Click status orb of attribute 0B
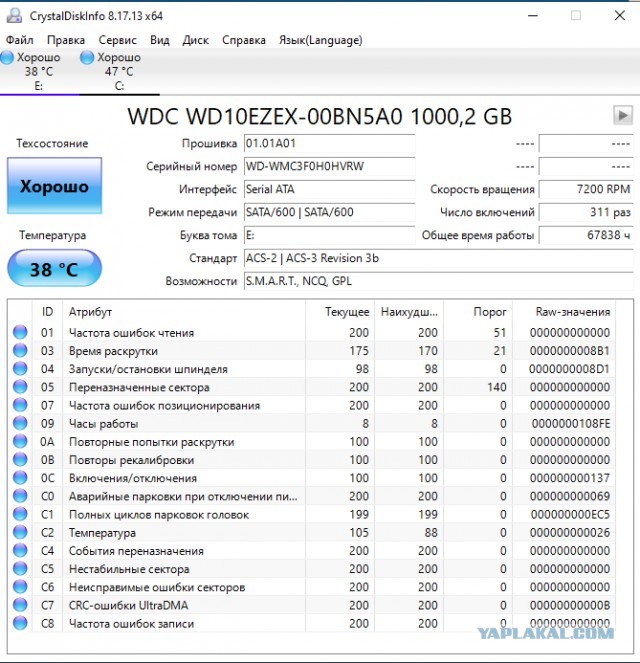This screenshot has height=663, width=640. [x=20, y=460]
